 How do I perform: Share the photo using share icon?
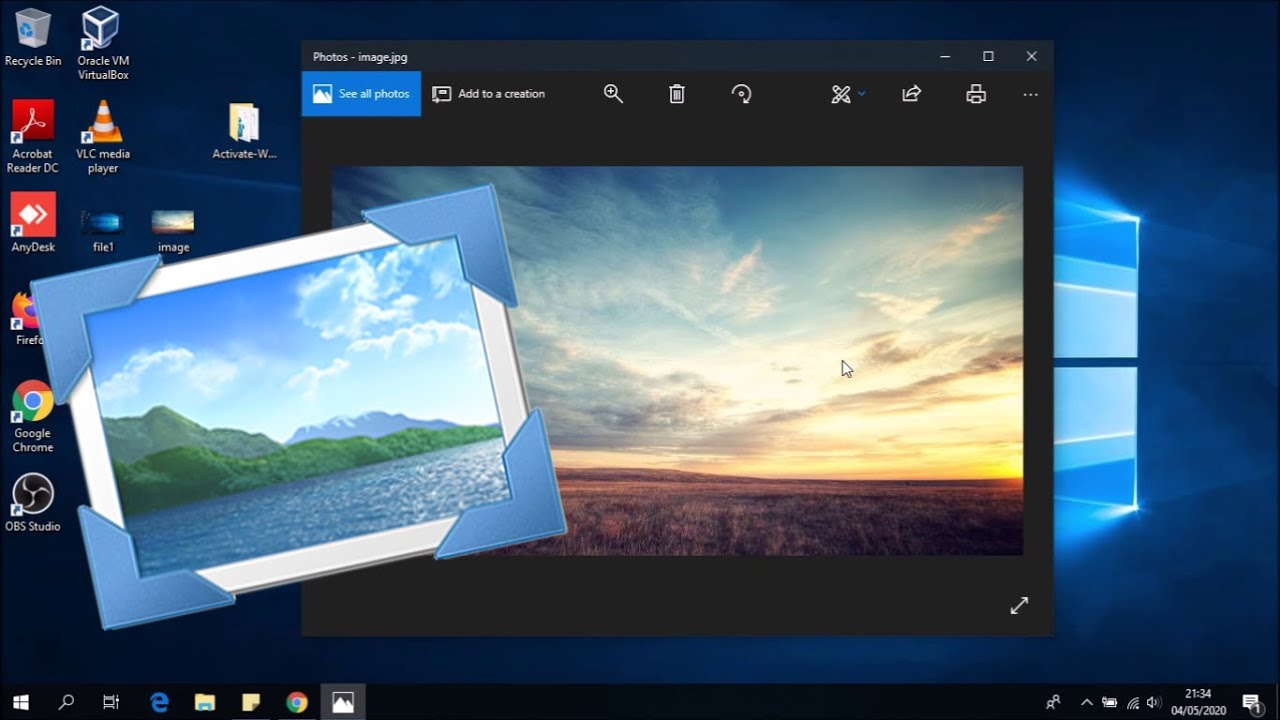911,94
